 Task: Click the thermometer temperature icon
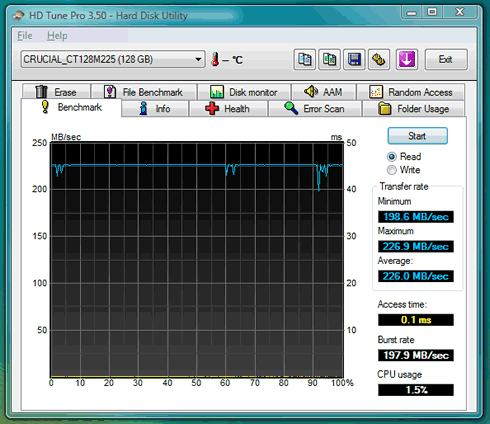click(215, 59)
